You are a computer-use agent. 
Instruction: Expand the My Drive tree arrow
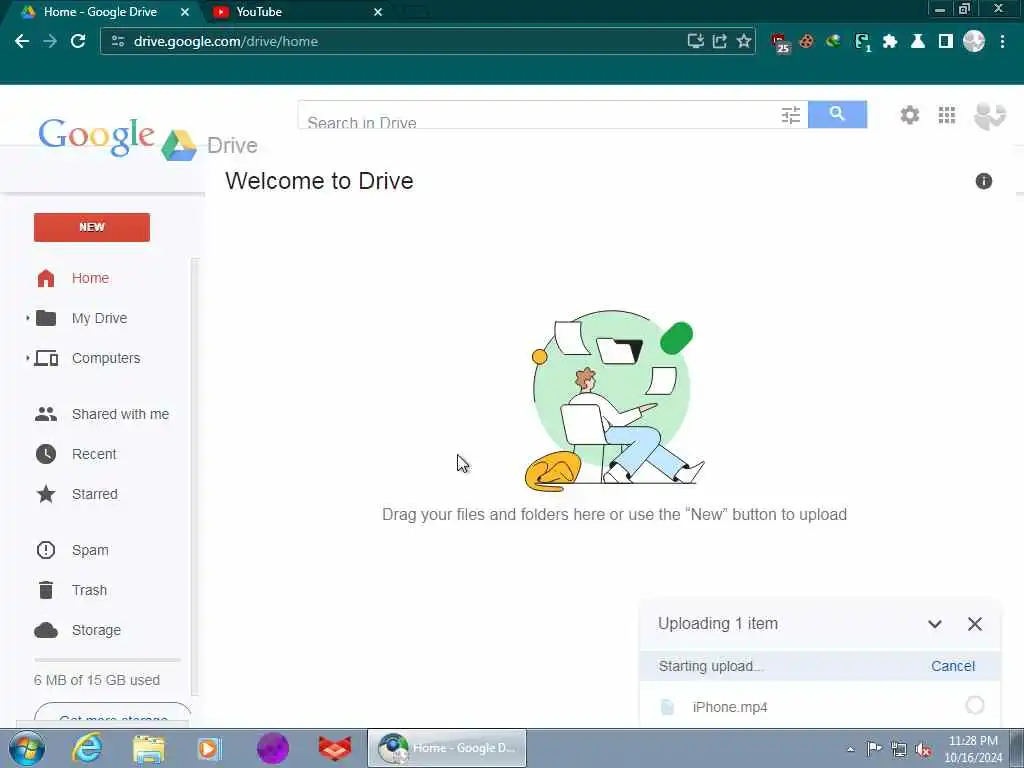[27, 318]
